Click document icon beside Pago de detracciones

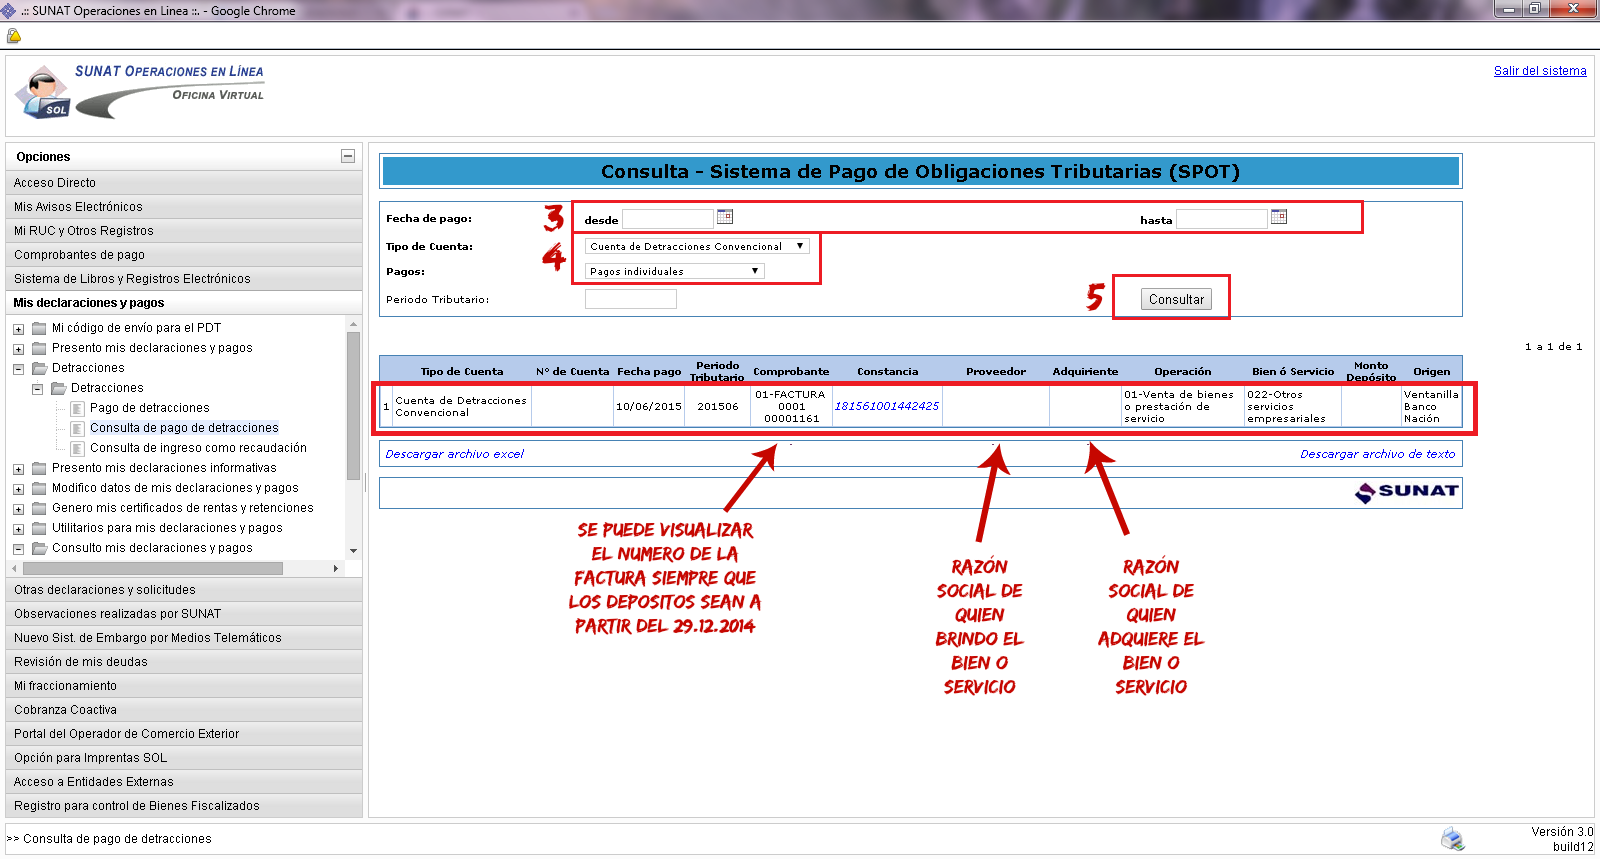pyautogui.click(x=77, y=408)
